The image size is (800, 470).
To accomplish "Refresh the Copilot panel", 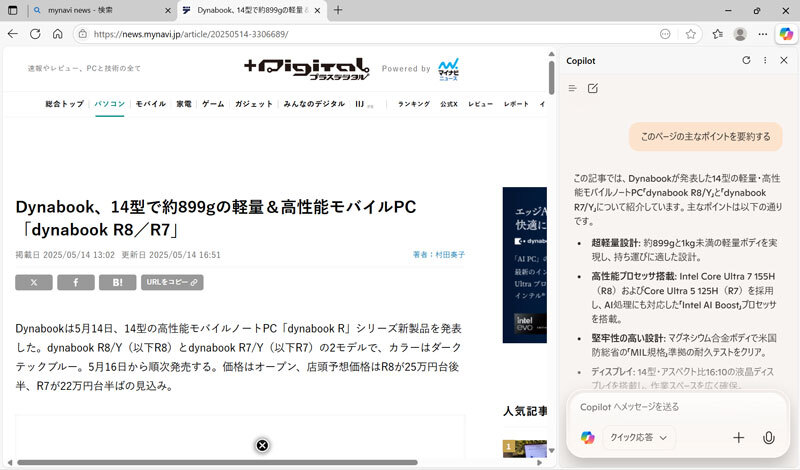I will (746, 60).
